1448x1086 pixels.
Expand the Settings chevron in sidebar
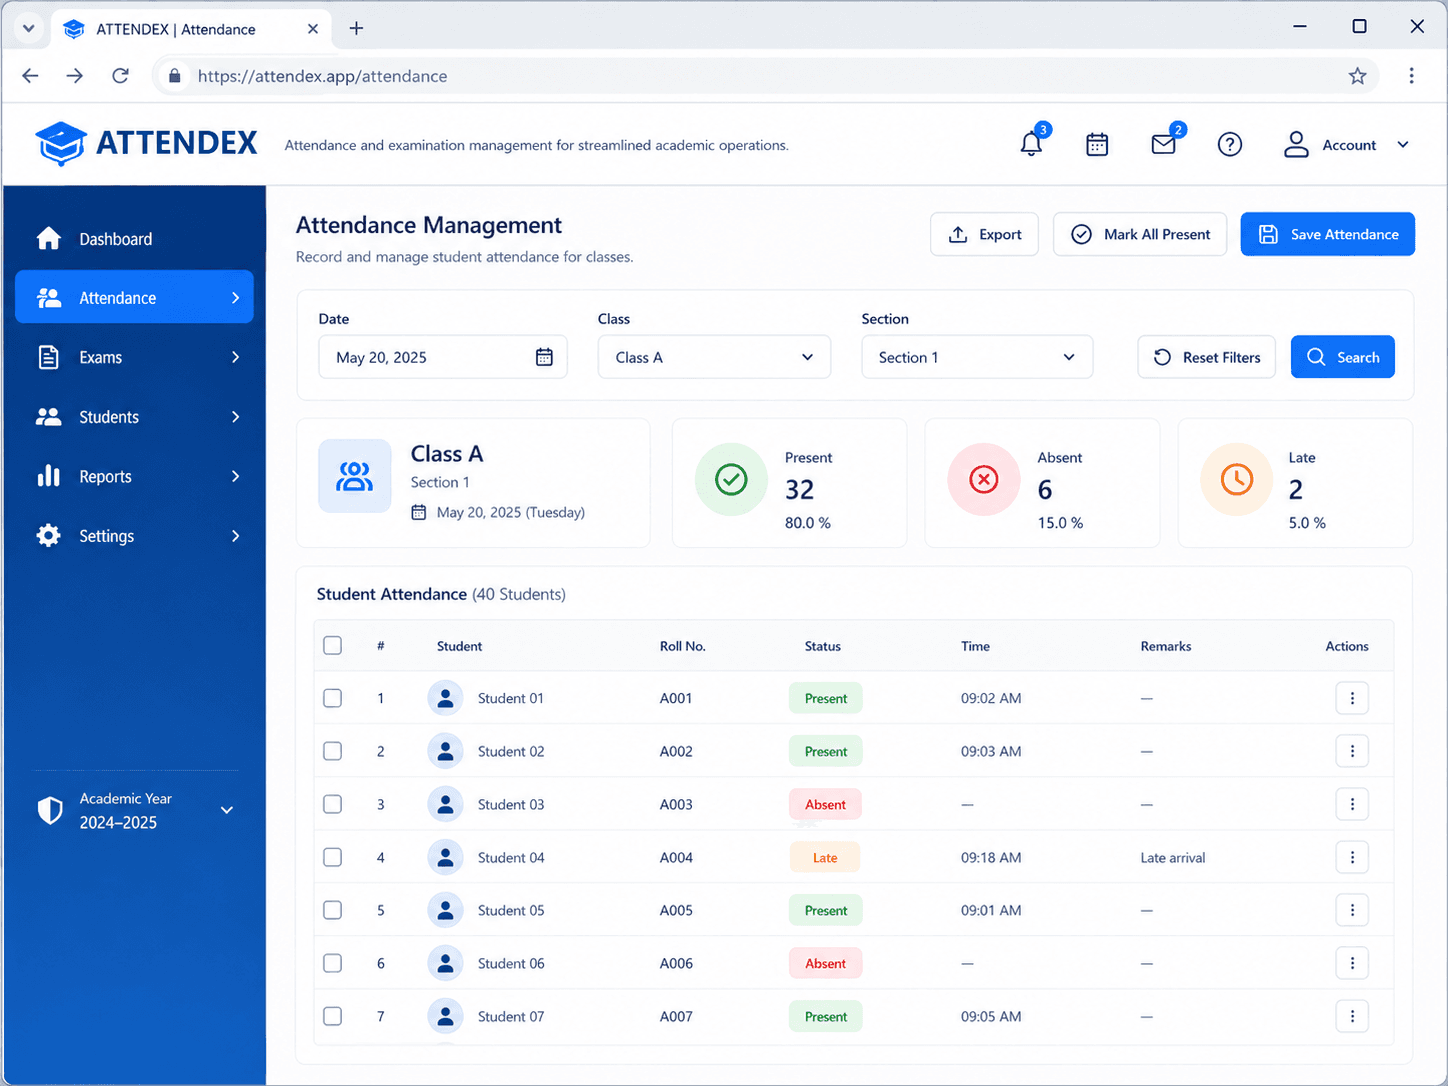click(x=236, y=536)
